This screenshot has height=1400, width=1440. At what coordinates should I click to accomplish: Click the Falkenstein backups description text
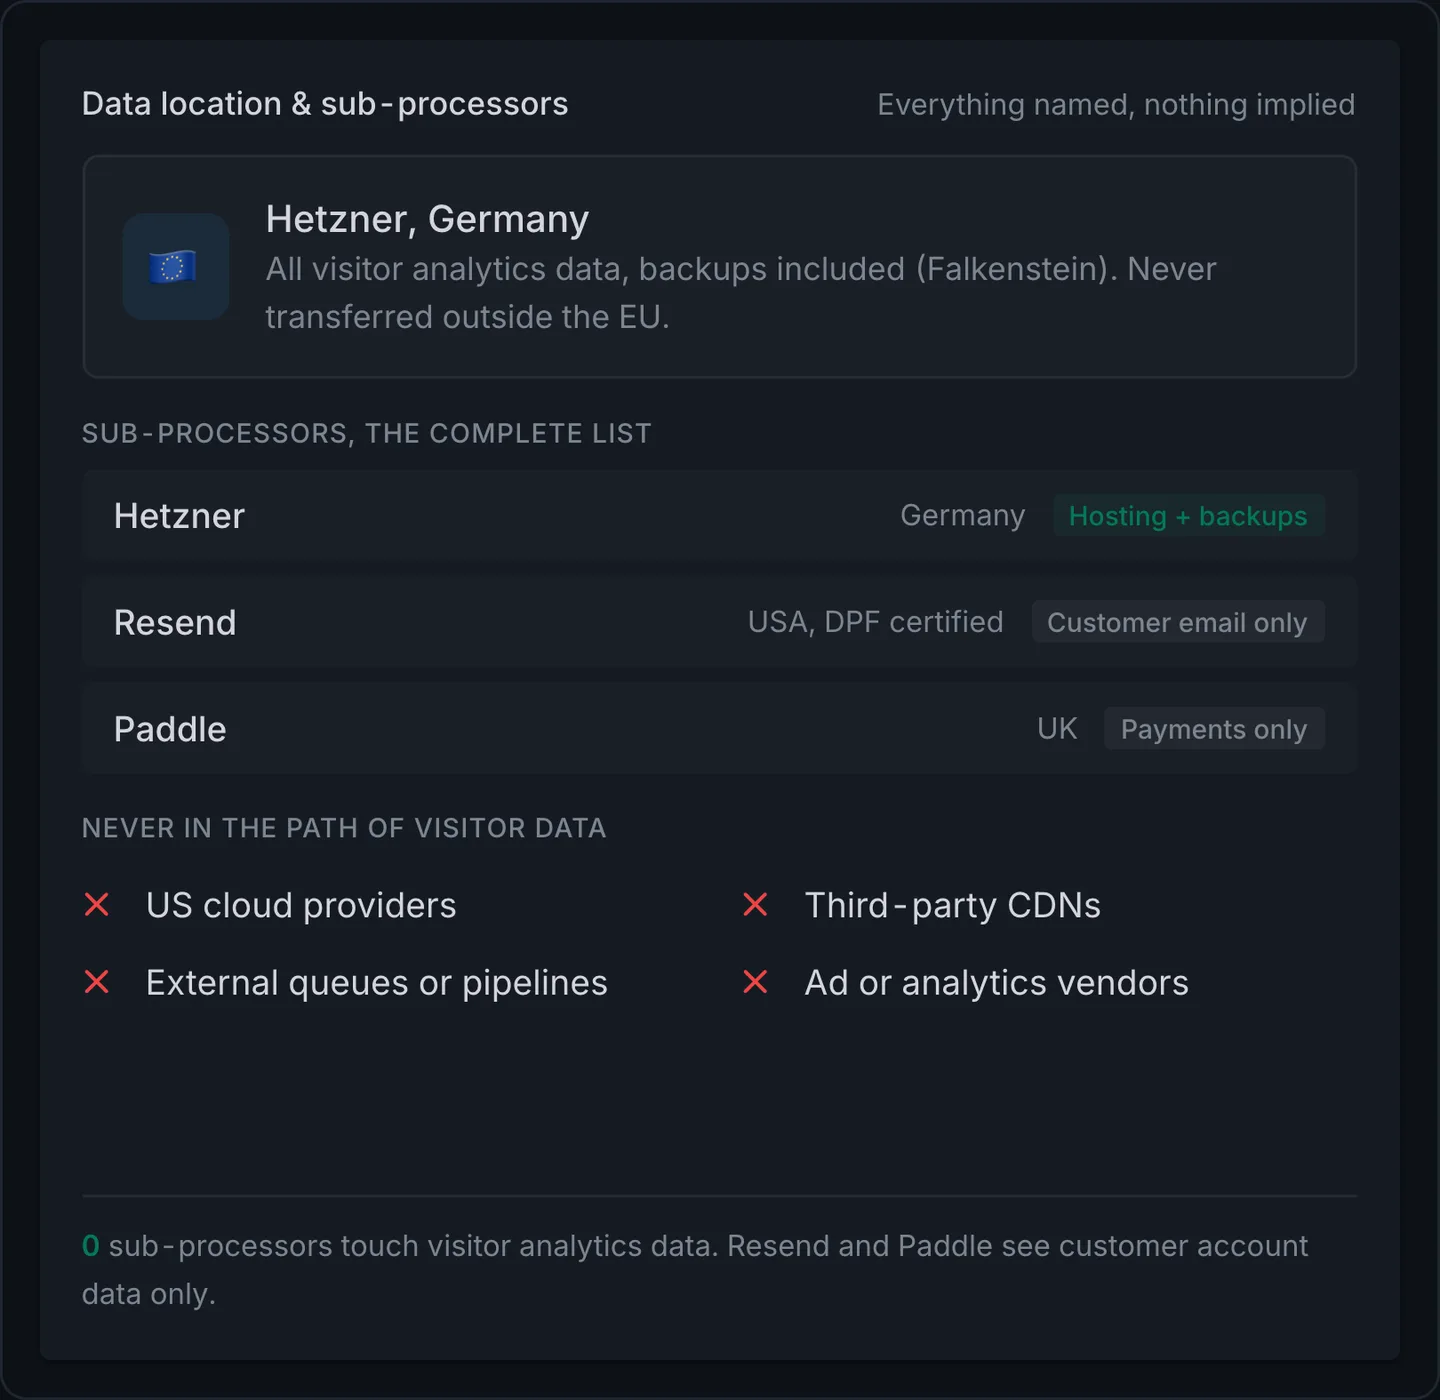741,293
